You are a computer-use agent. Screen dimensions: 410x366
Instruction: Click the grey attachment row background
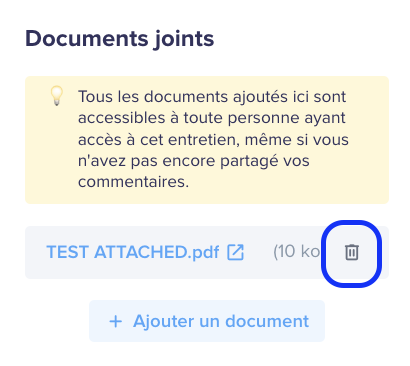coord(207,252)
